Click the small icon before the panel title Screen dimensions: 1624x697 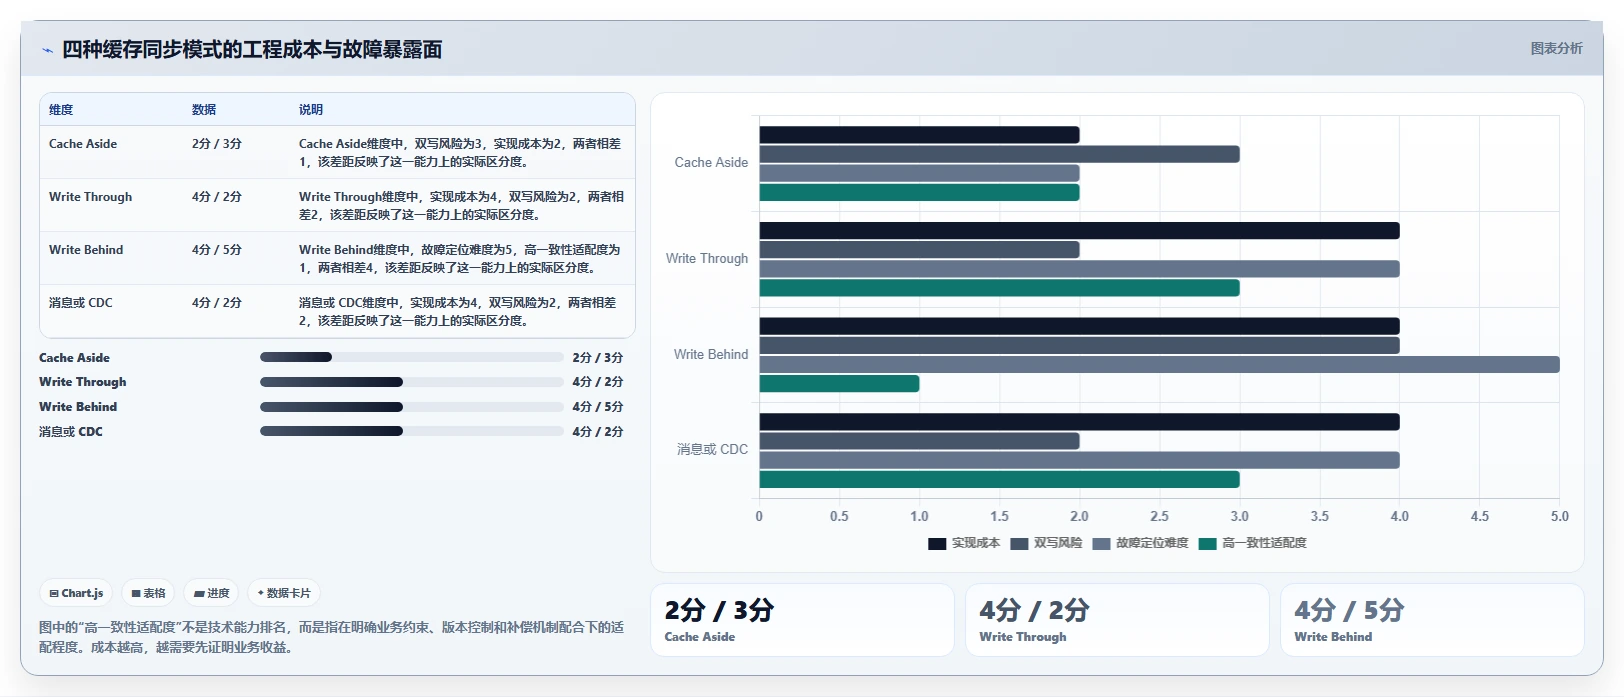pos(47,50)
